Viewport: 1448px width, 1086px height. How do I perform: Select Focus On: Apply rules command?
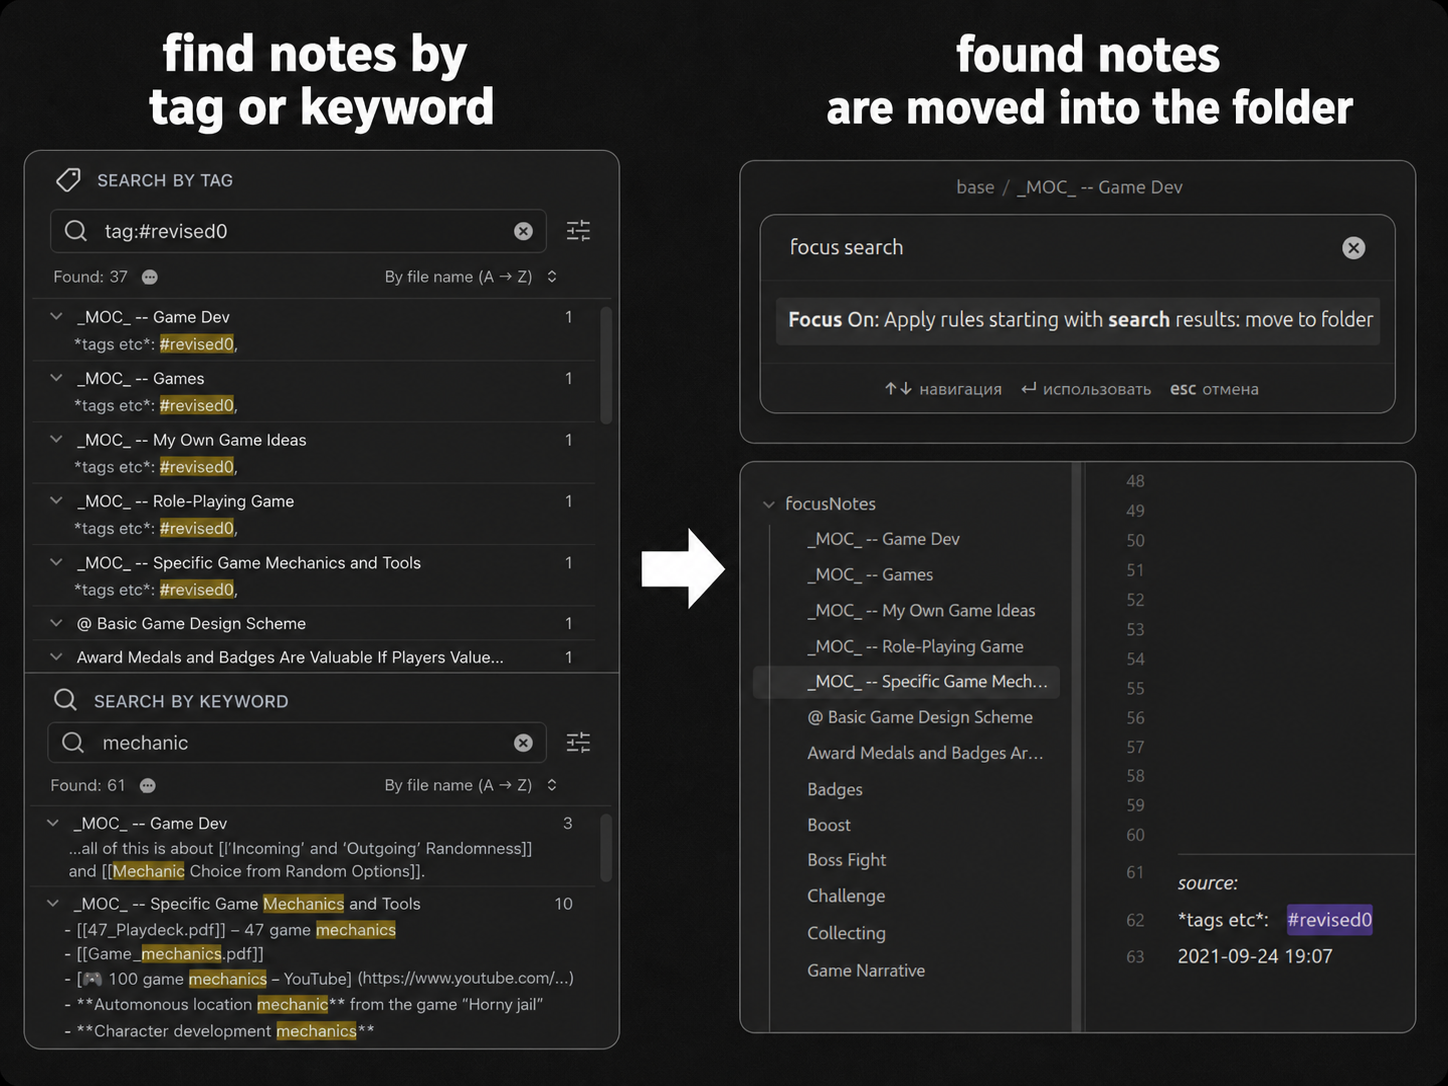click(x=1078, y=320)
